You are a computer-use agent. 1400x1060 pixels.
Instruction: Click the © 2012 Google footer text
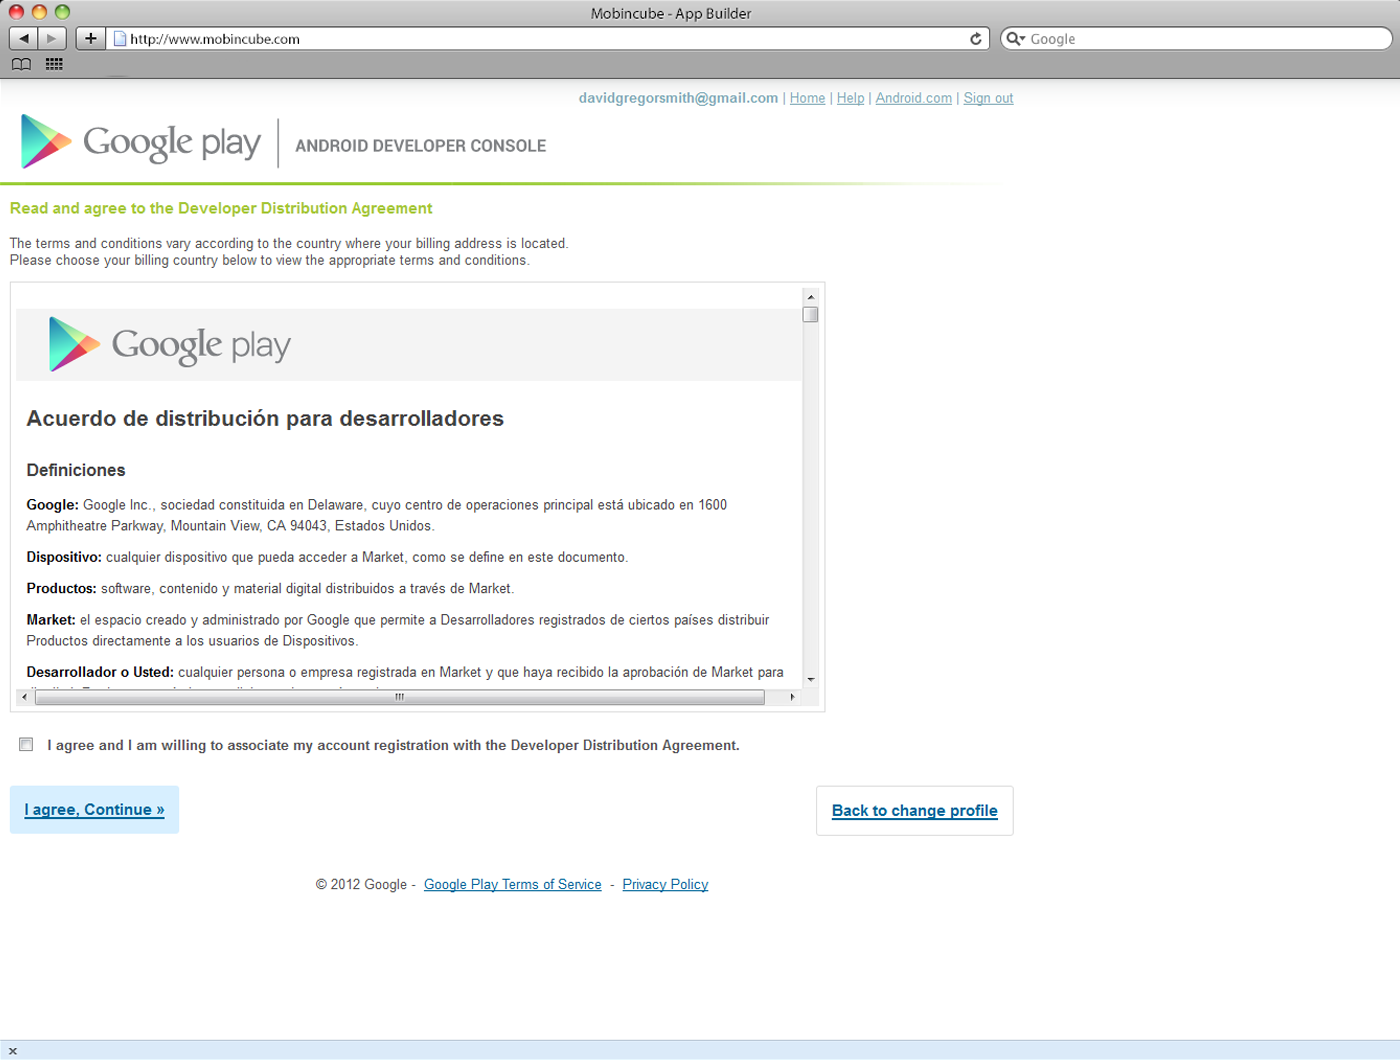pos(361,884)
